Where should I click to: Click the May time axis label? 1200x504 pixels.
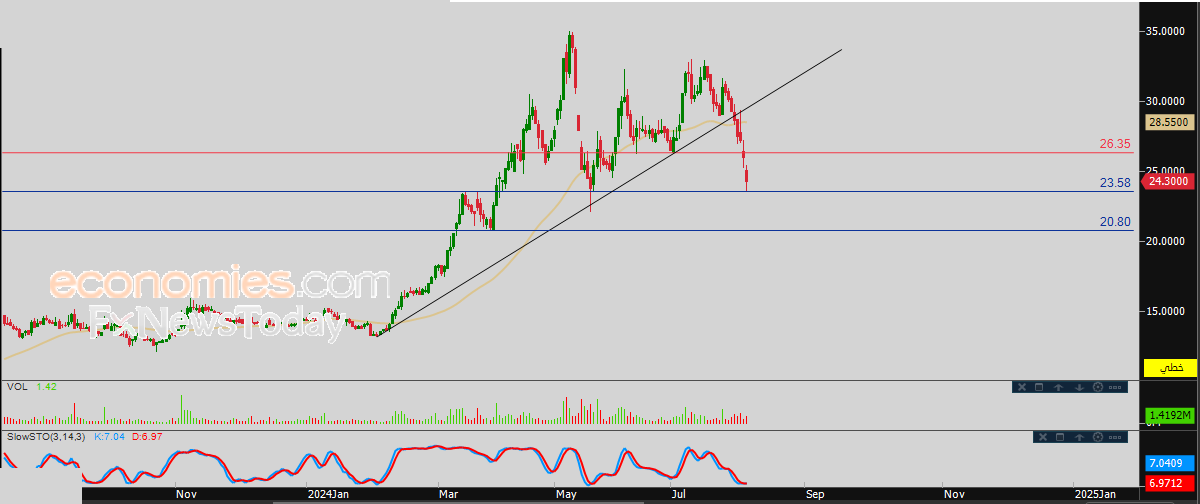click(x=568, y=494)
